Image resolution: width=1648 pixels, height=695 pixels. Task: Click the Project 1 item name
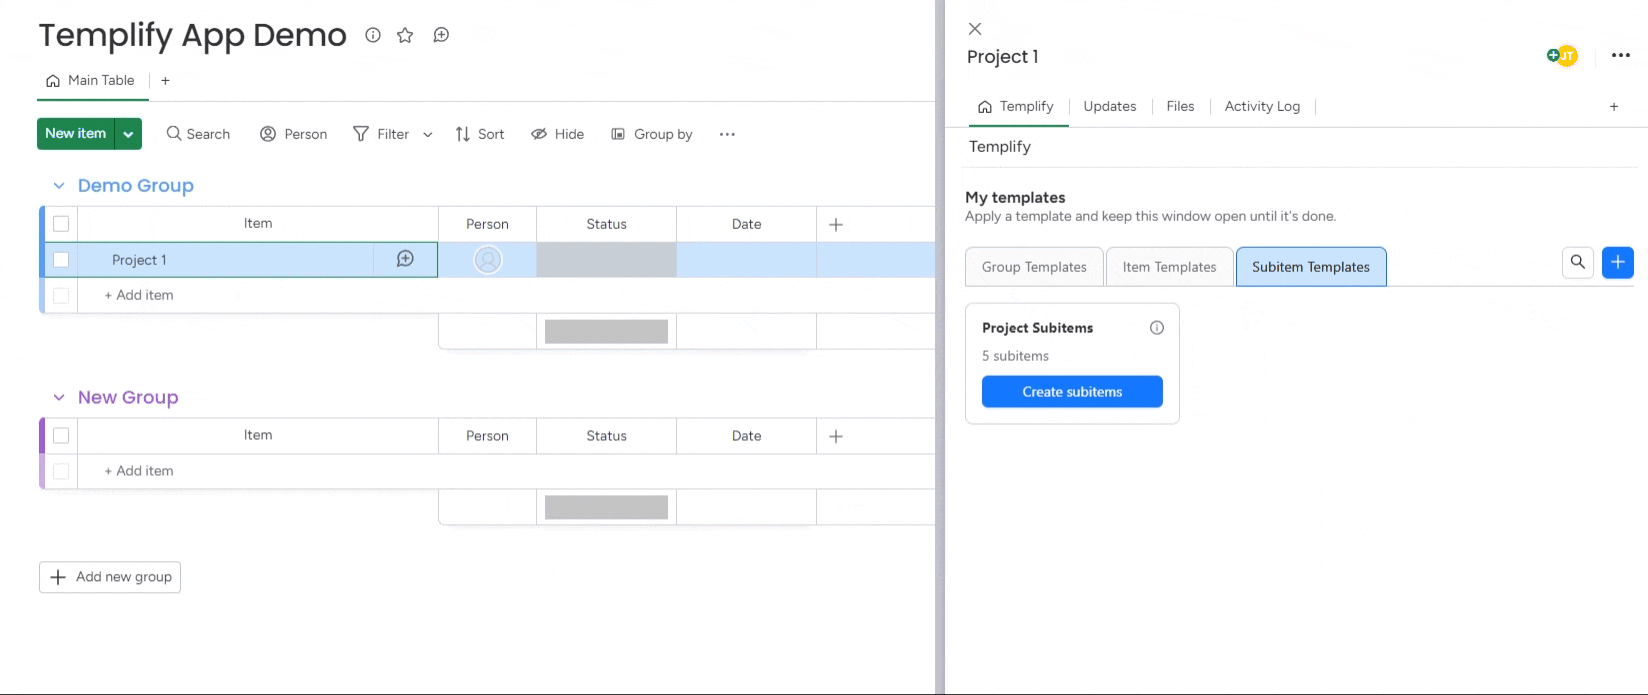[139, 260]
